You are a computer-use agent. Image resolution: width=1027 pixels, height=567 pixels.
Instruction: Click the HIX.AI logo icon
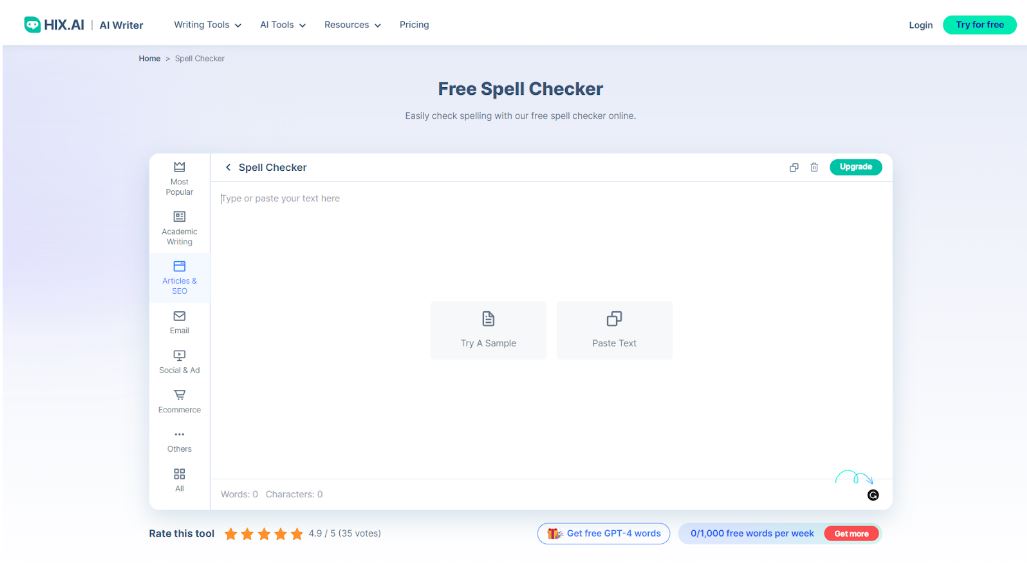click(x=32, y=25)
